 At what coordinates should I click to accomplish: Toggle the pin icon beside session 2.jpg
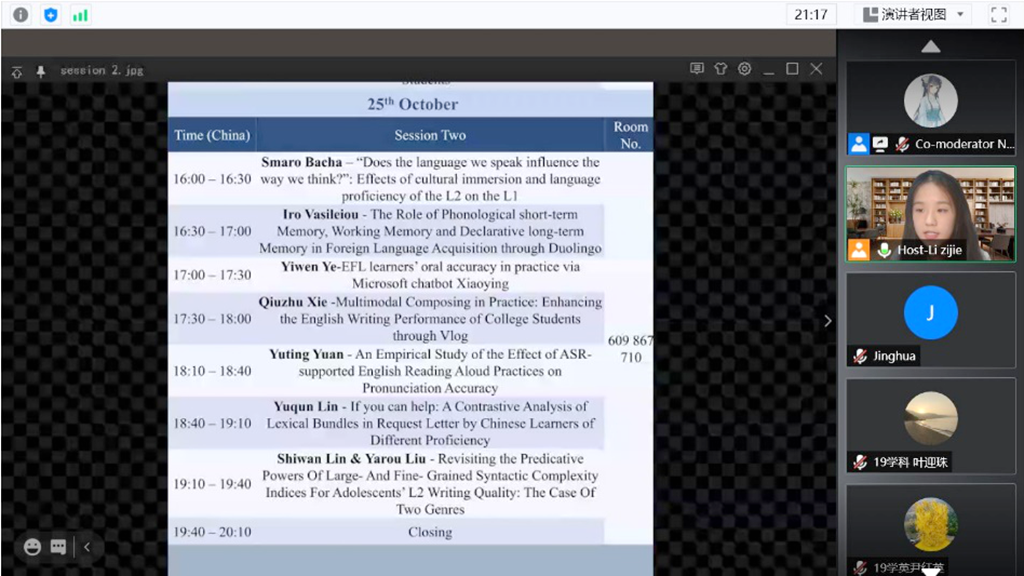40,71
